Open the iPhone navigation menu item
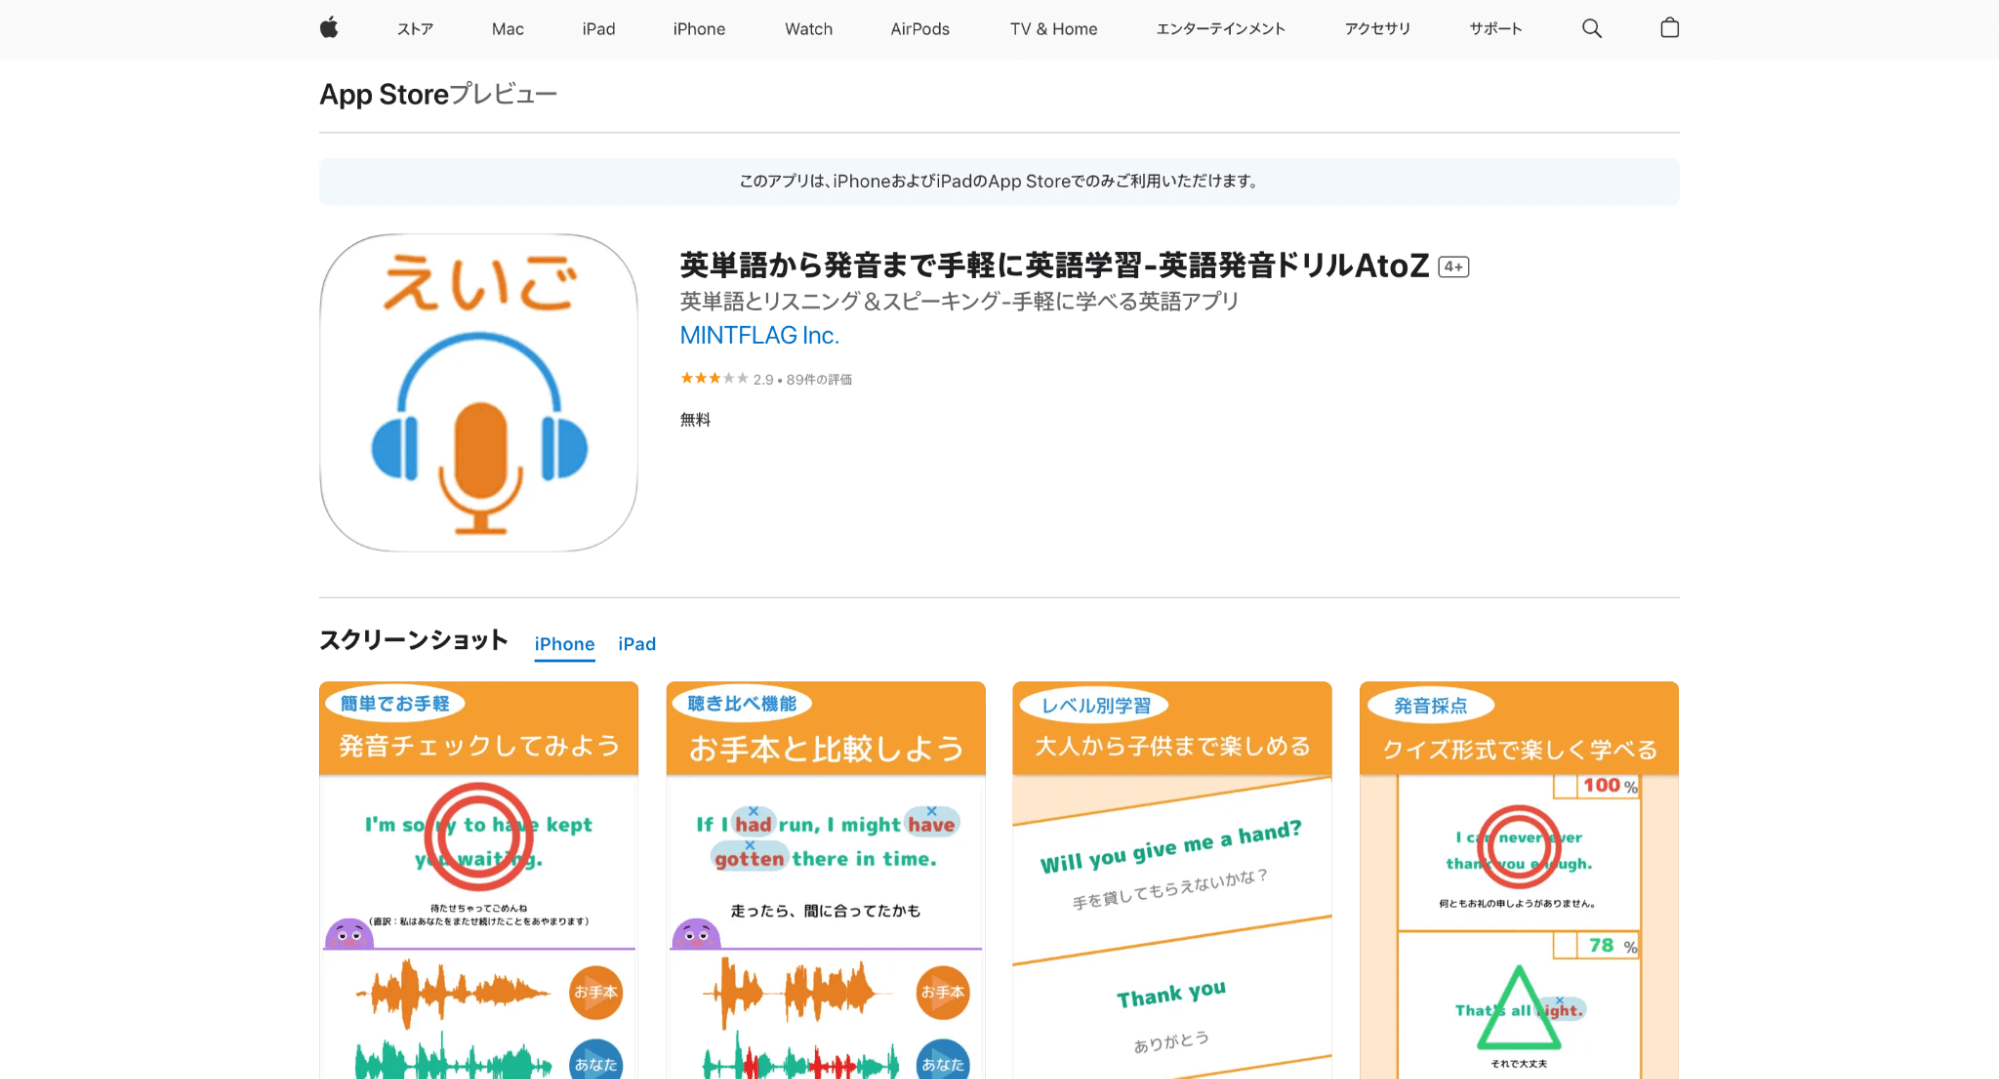 699,29
